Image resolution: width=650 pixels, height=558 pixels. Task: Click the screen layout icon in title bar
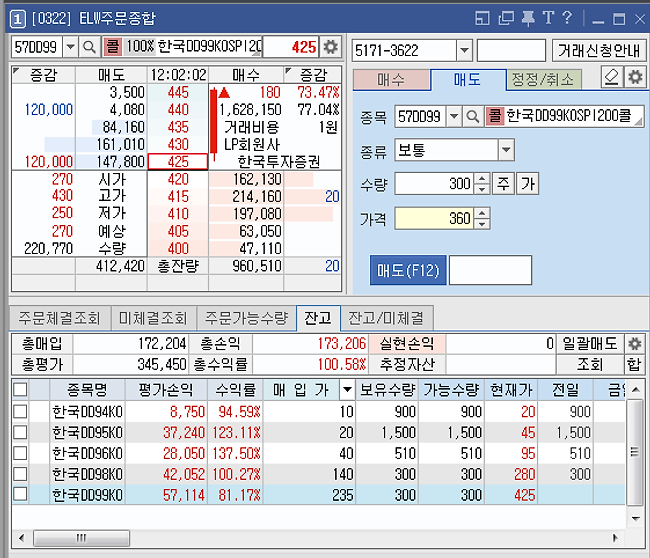click(482, 18)
